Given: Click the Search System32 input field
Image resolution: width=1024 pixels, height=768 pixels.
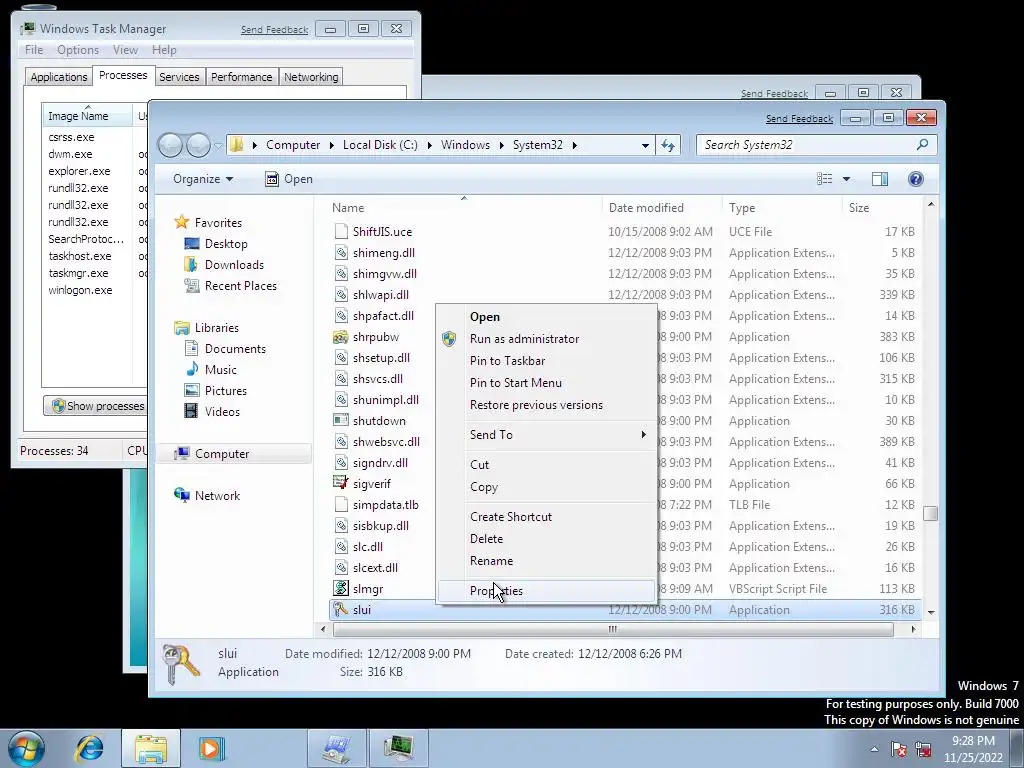Looking at the screenshot, I should pyautogui.click(x=807, y=145).
